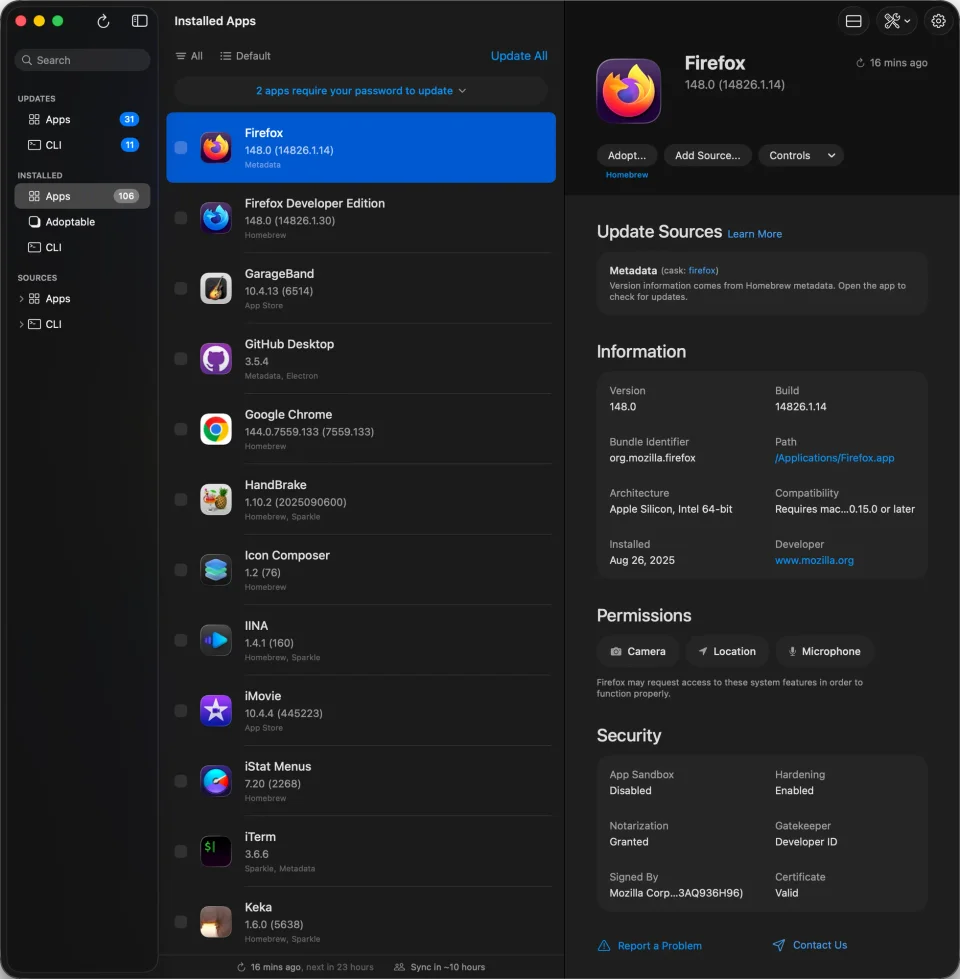The width and height of the screenshot is (960, 979).
Task: Select the Adoptable sidebar item
Action: coord(82,222)
